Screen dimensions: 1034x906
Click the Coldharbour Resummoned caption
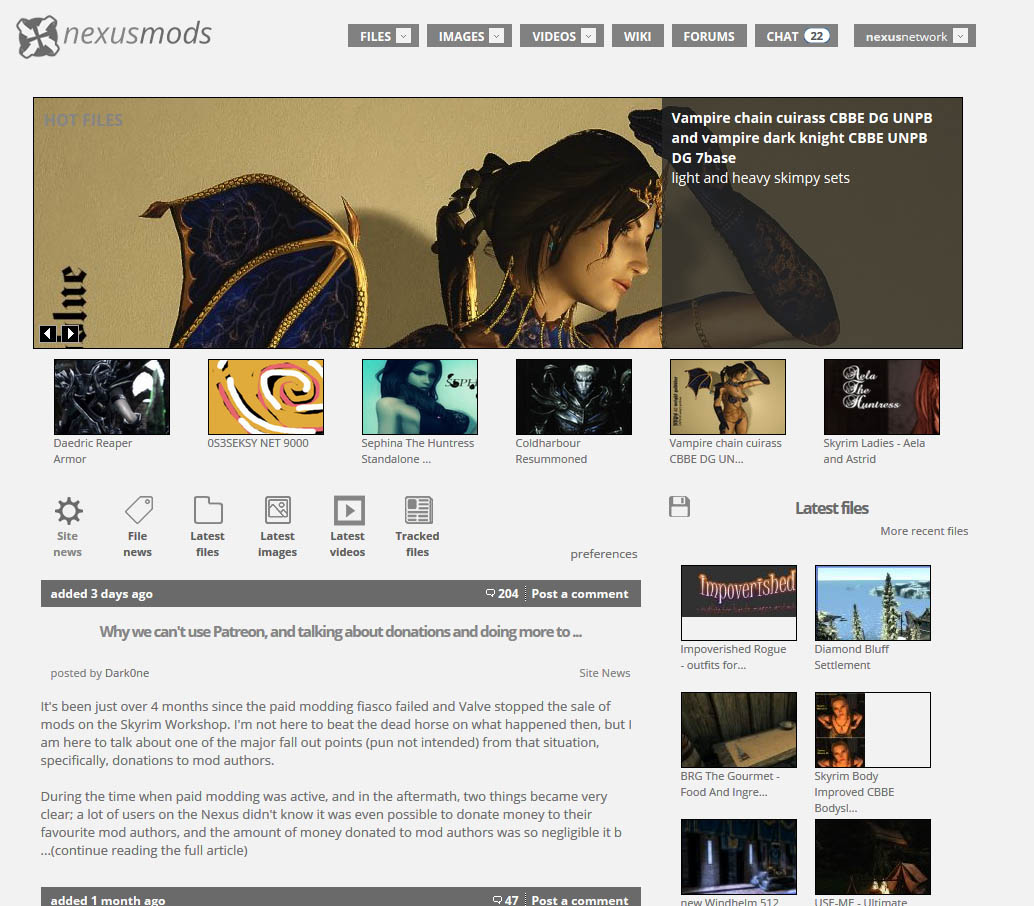coord(551,451)
